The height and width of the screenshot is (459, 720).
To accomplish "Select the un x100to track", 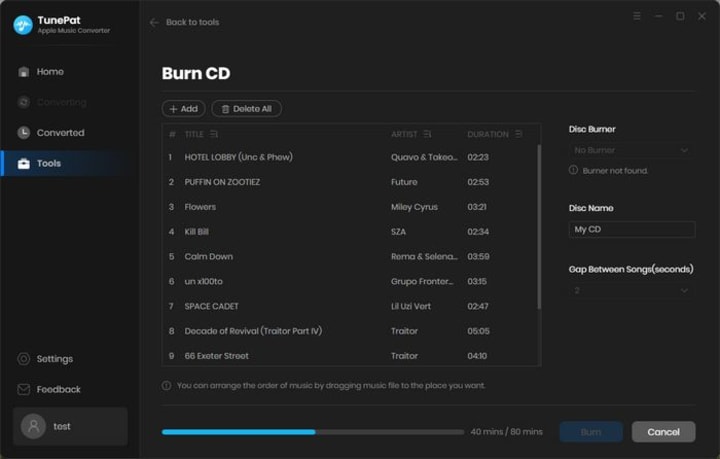I will pos(349,281).
